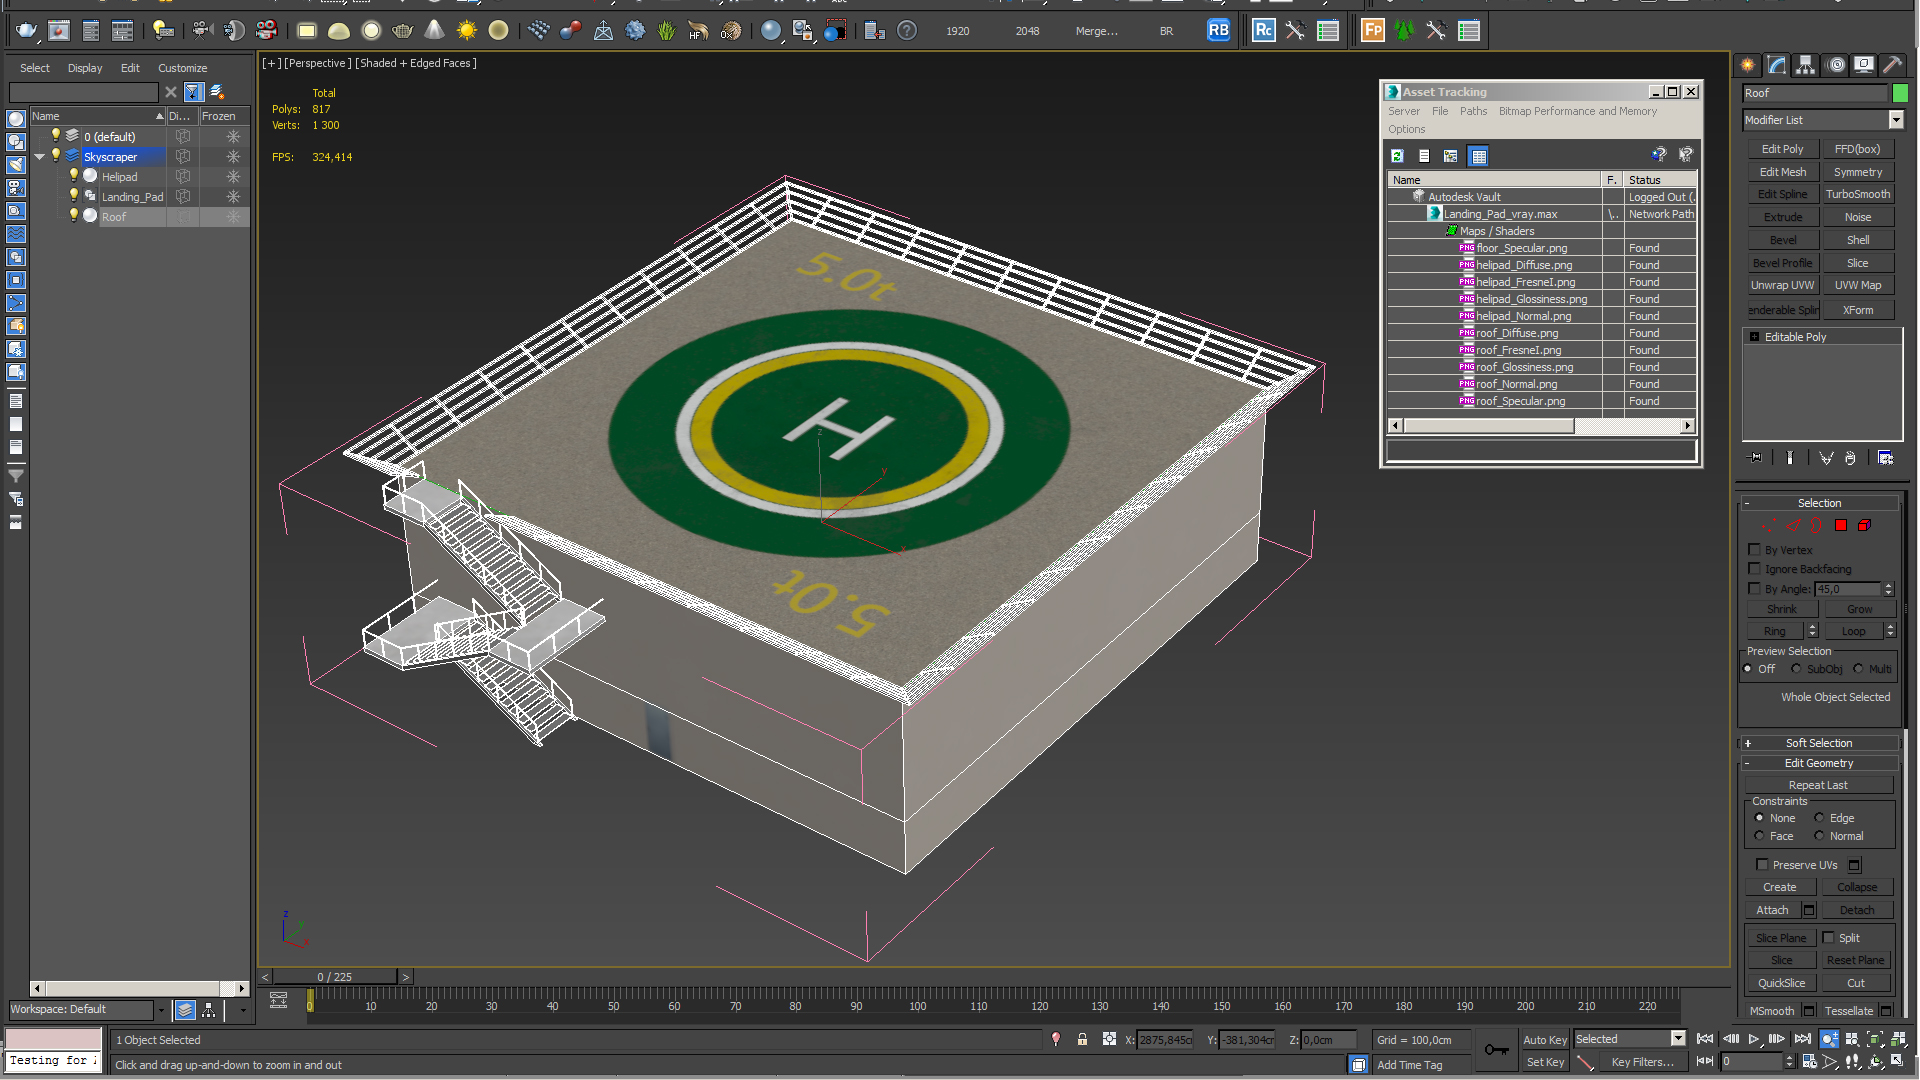Click the Rc RailClone icon

(x=1263, y=31)
